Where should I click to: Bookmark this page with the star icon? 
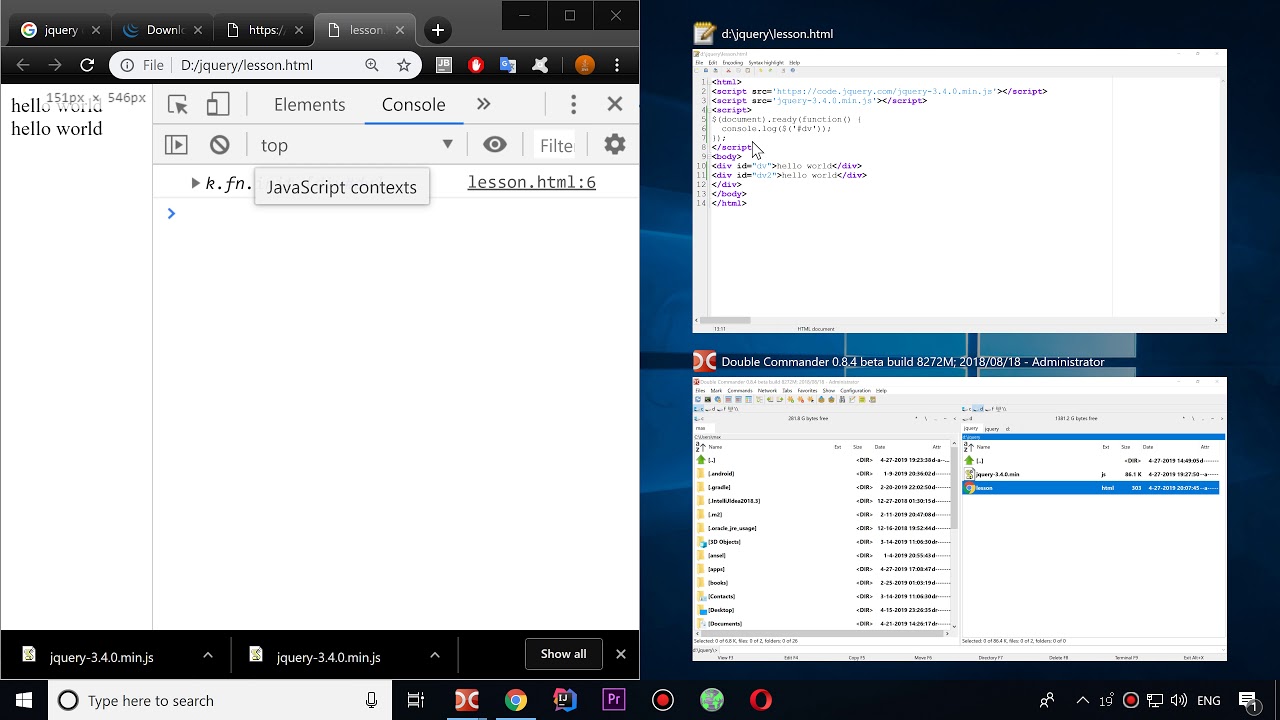click(x=404, y=65)
